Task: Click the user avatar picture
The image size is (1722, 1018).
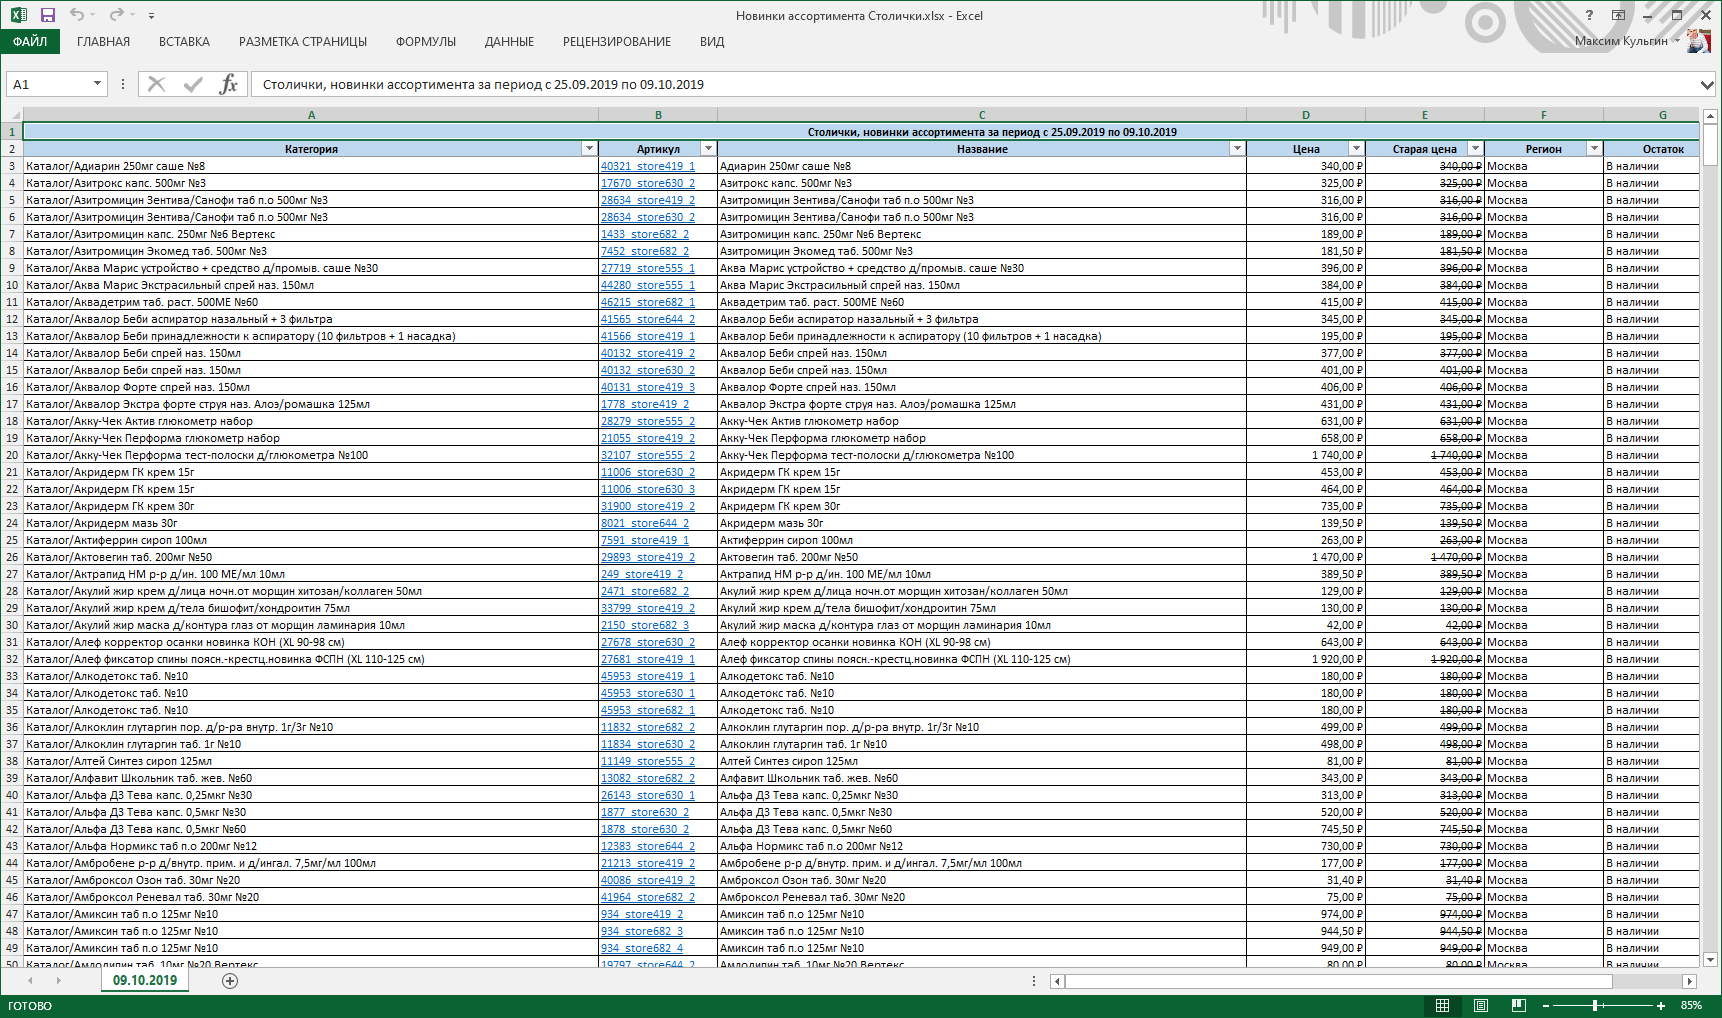Action: [1698, 41]
